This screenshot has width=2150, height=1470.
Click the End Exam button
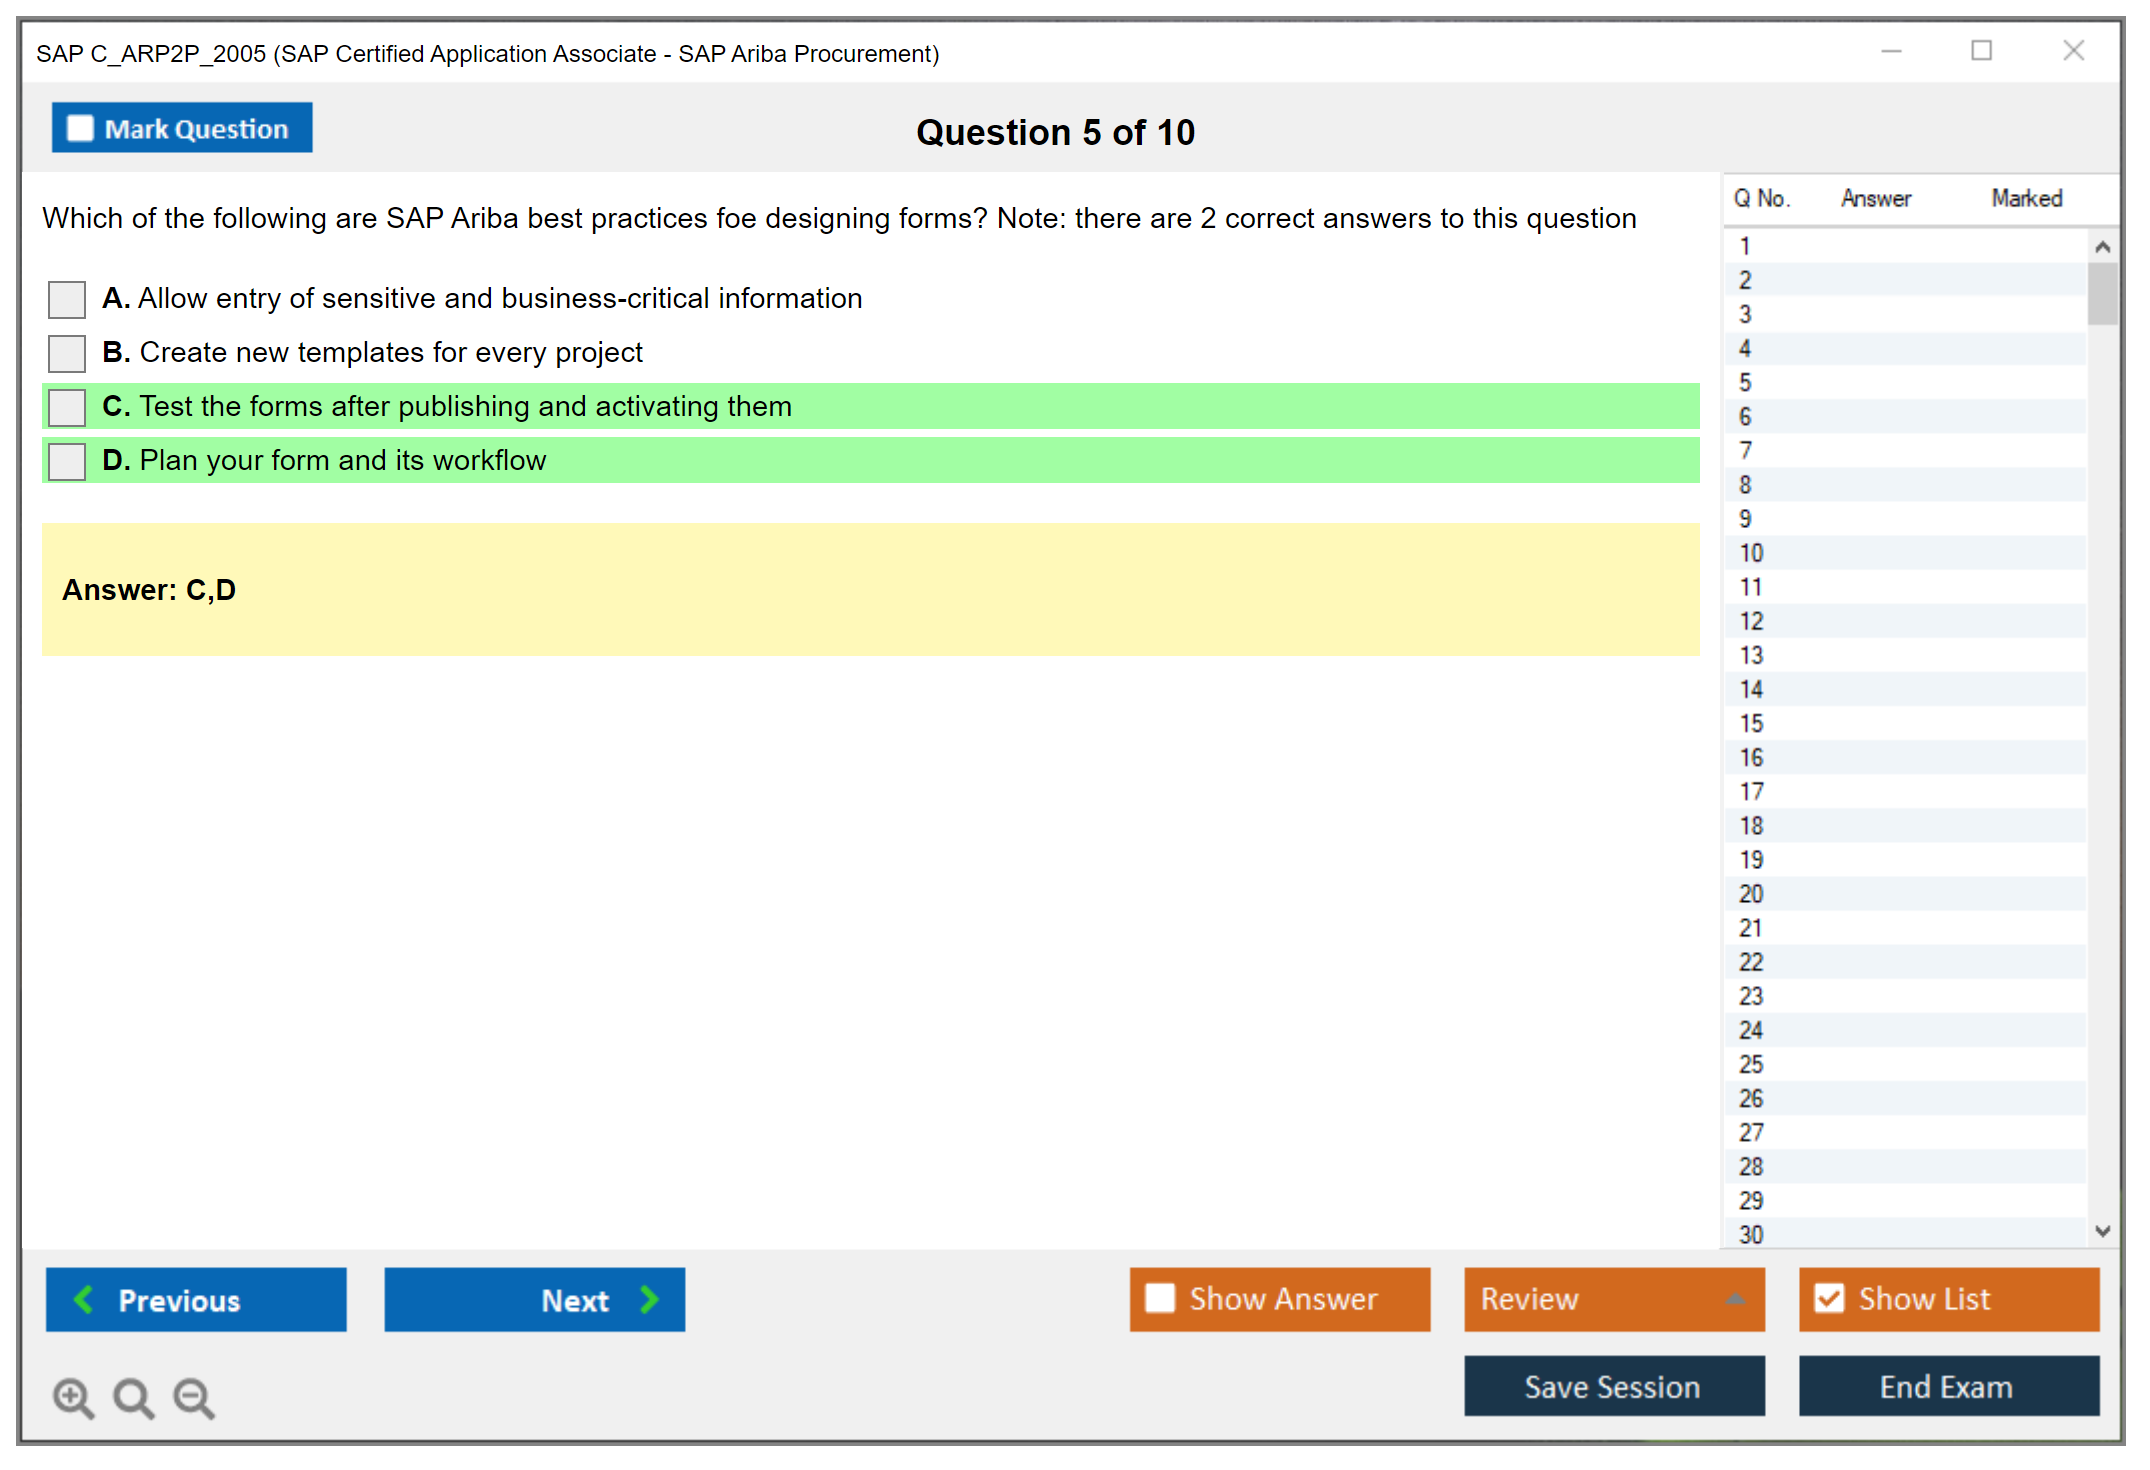(1947, 1386)
